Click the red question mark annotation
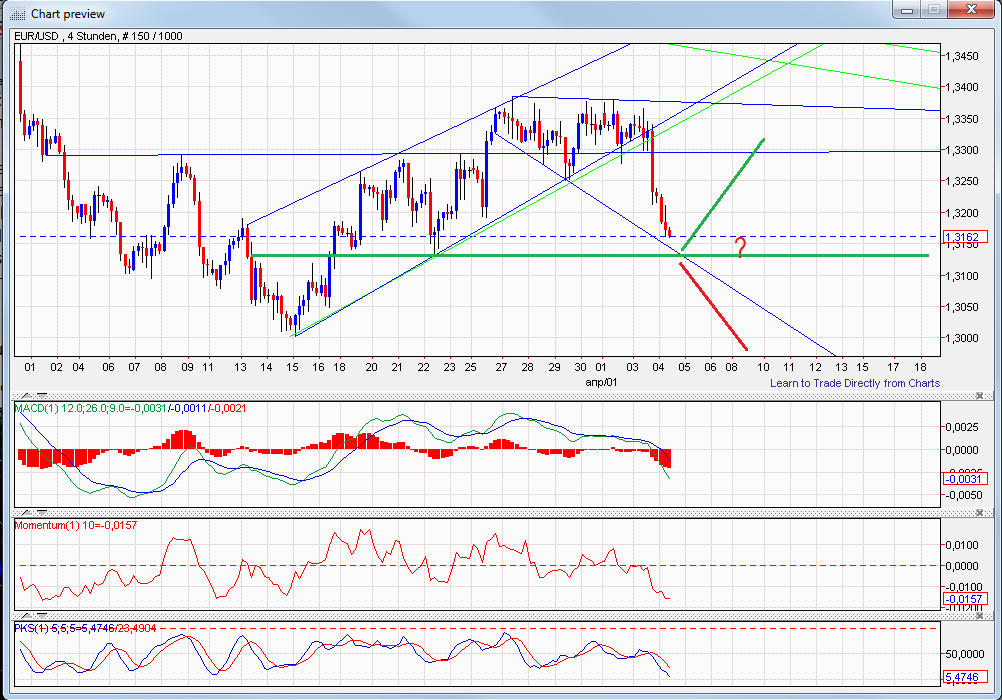 pos(739,248)
